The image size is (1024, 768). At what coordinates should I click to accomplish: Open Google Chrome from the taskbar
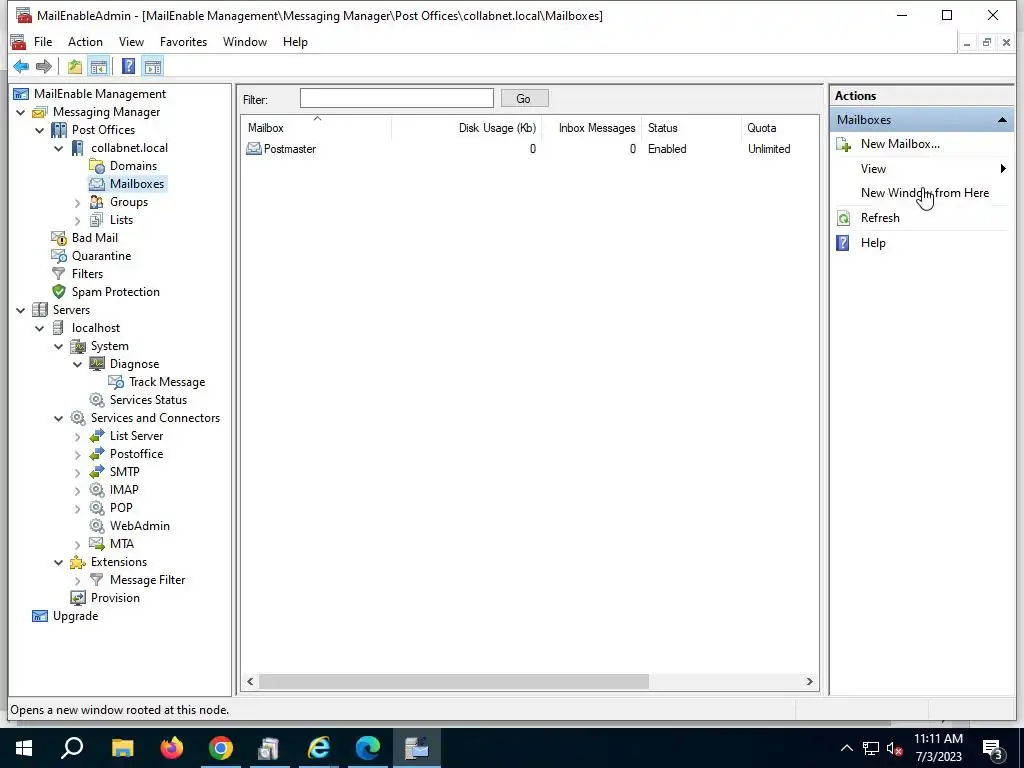point(221,748)
